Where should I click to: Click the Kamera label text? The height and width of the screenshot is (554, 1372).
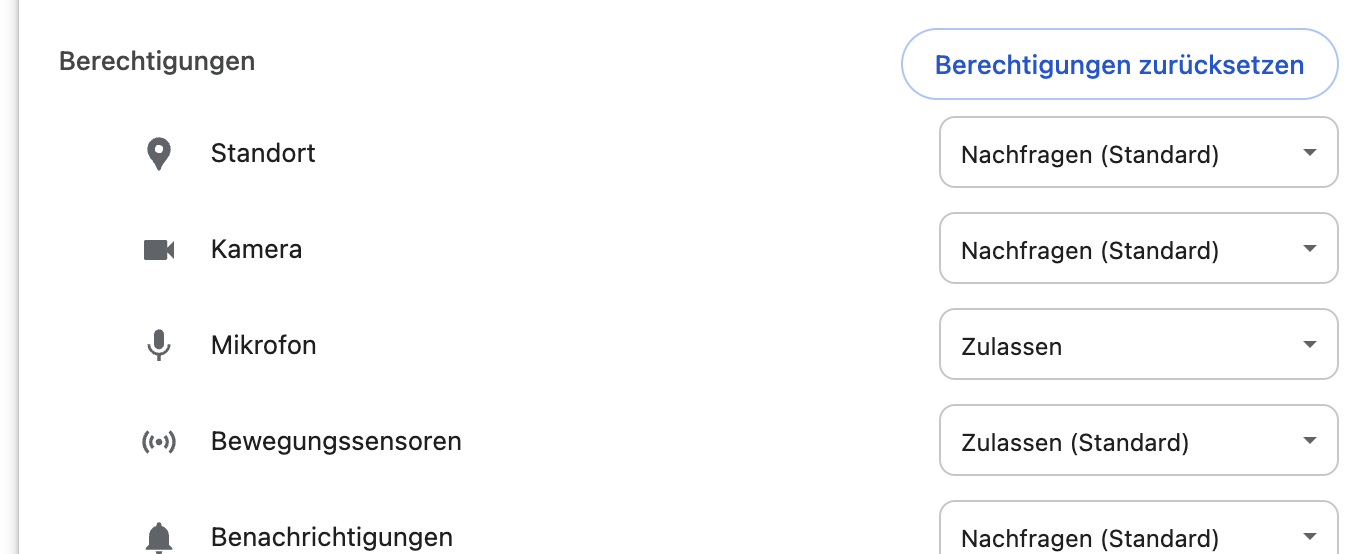(256, 249)
